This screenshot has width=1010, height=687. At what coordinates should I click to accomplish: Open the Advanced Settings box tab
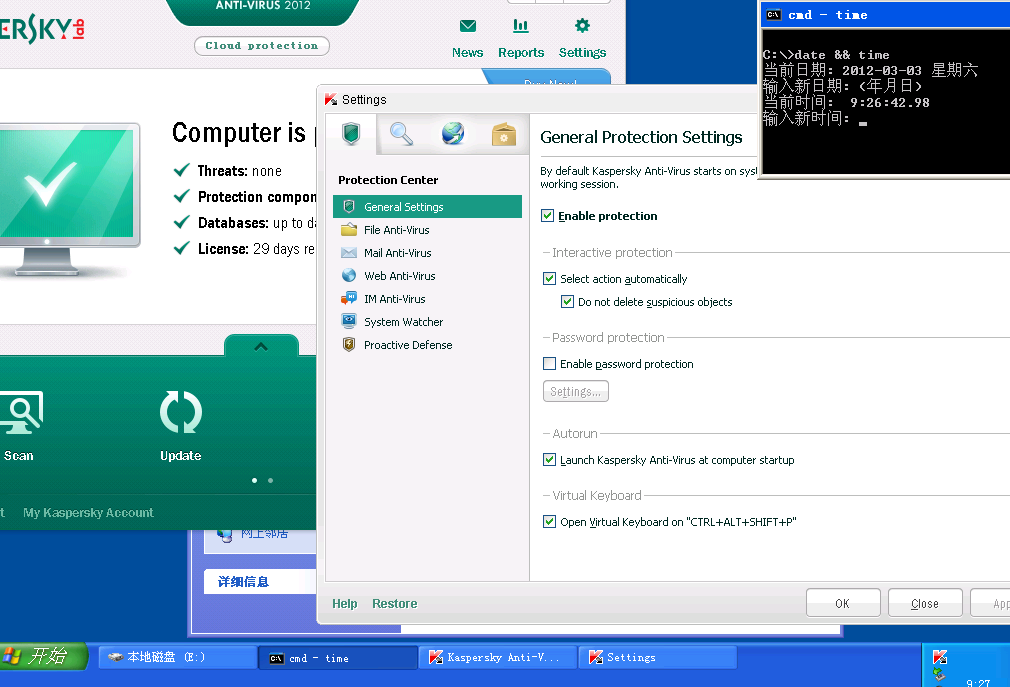point(504,134)
